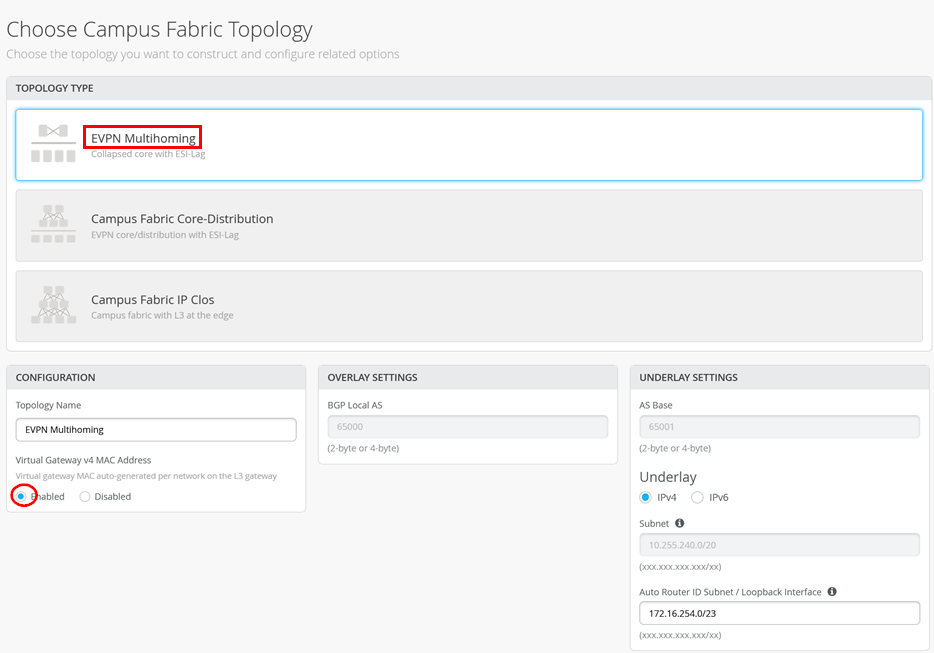934x653 pixels.
Task: Click the Subnet field showing 10.255.240.0/20
Action: point(779,545)
